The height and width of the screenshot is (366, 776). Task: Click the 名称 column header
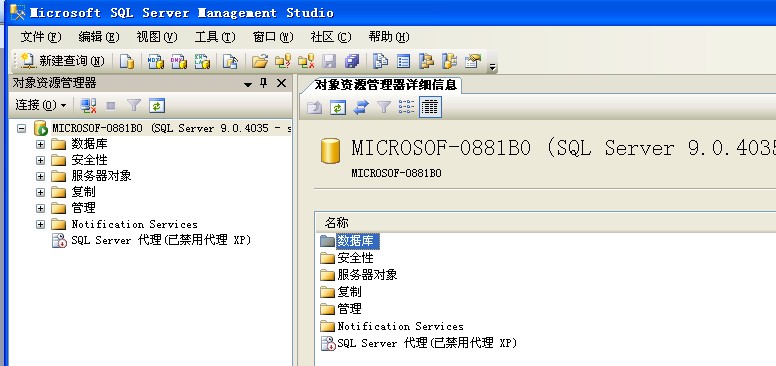pyautogui.click(x=337, y=223)
